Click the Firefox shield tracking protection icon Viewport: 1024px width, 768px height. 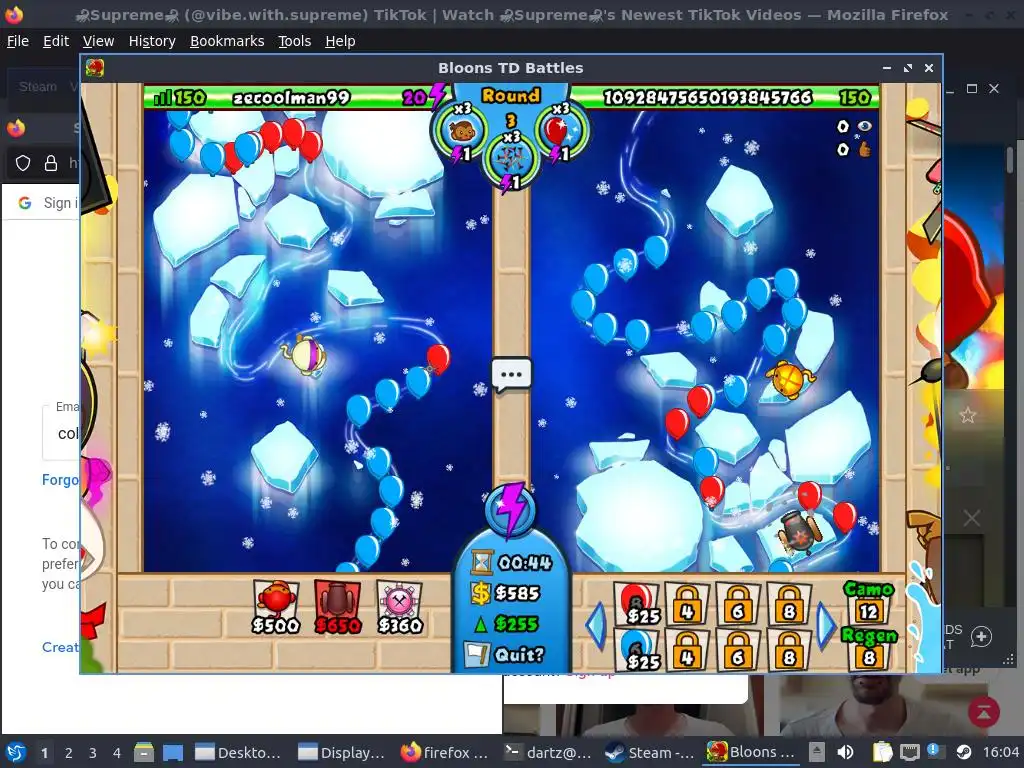[23, 163]
